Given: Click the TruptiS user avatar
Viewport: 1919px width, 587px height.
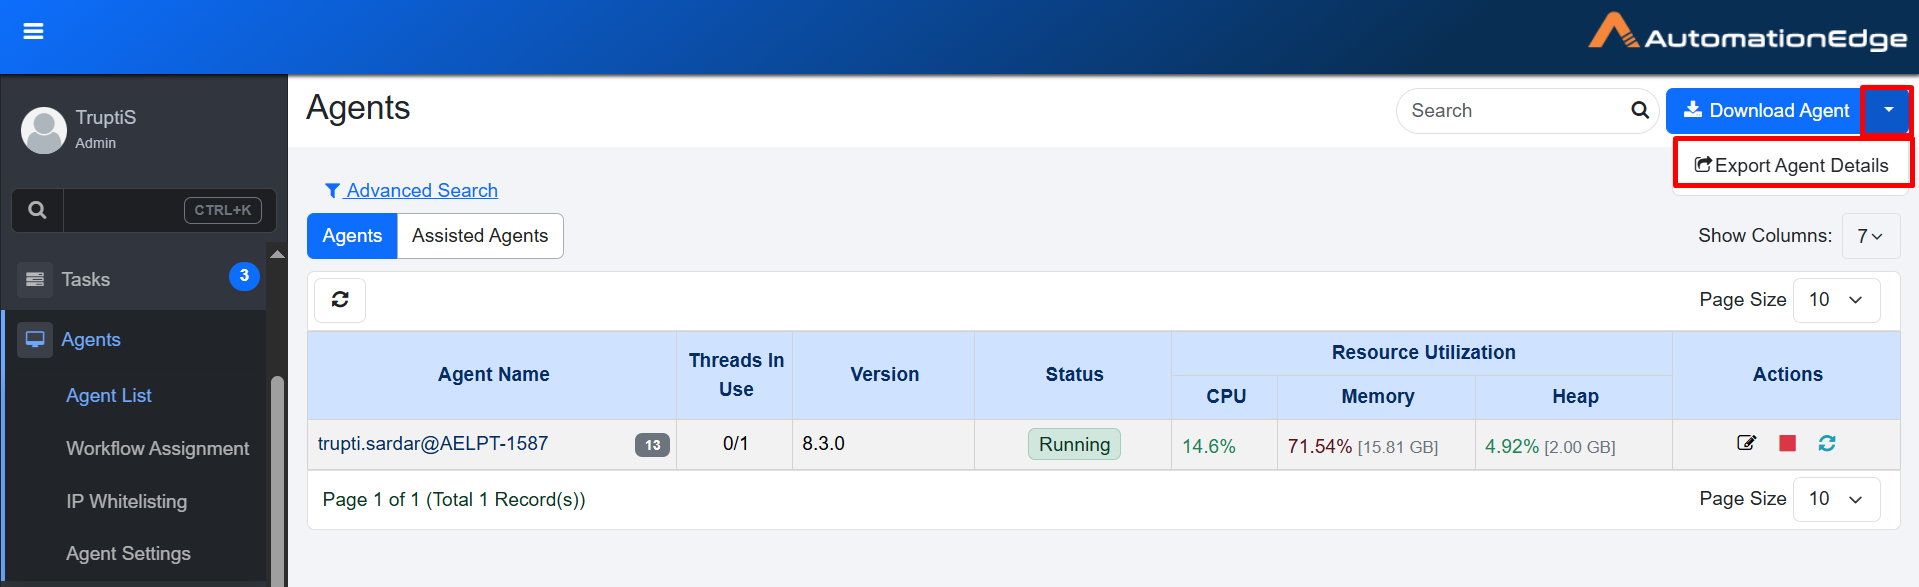Looking at the screenshot, I should pos(44,130).
